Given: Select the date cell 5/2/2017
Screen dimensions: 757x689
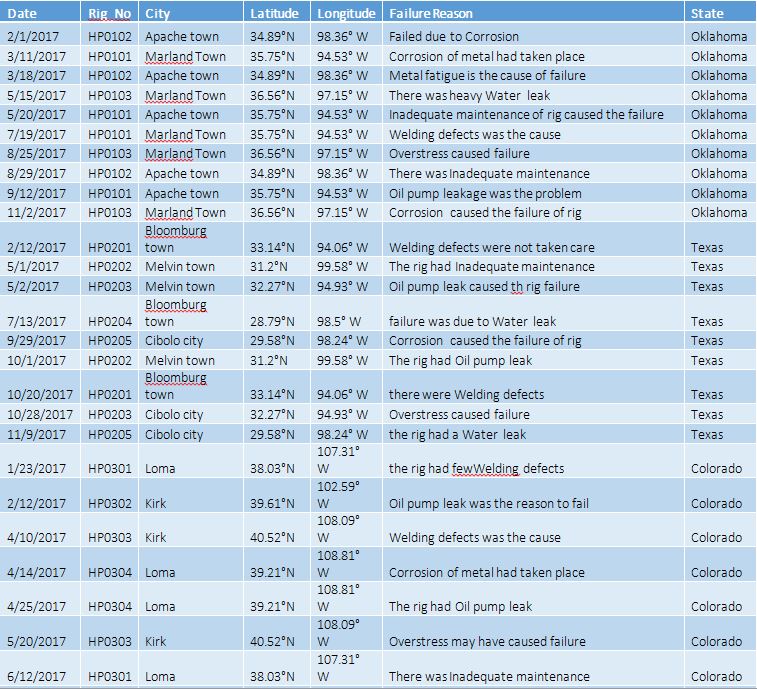Looking at the screenshot, I should pos(40,286).
